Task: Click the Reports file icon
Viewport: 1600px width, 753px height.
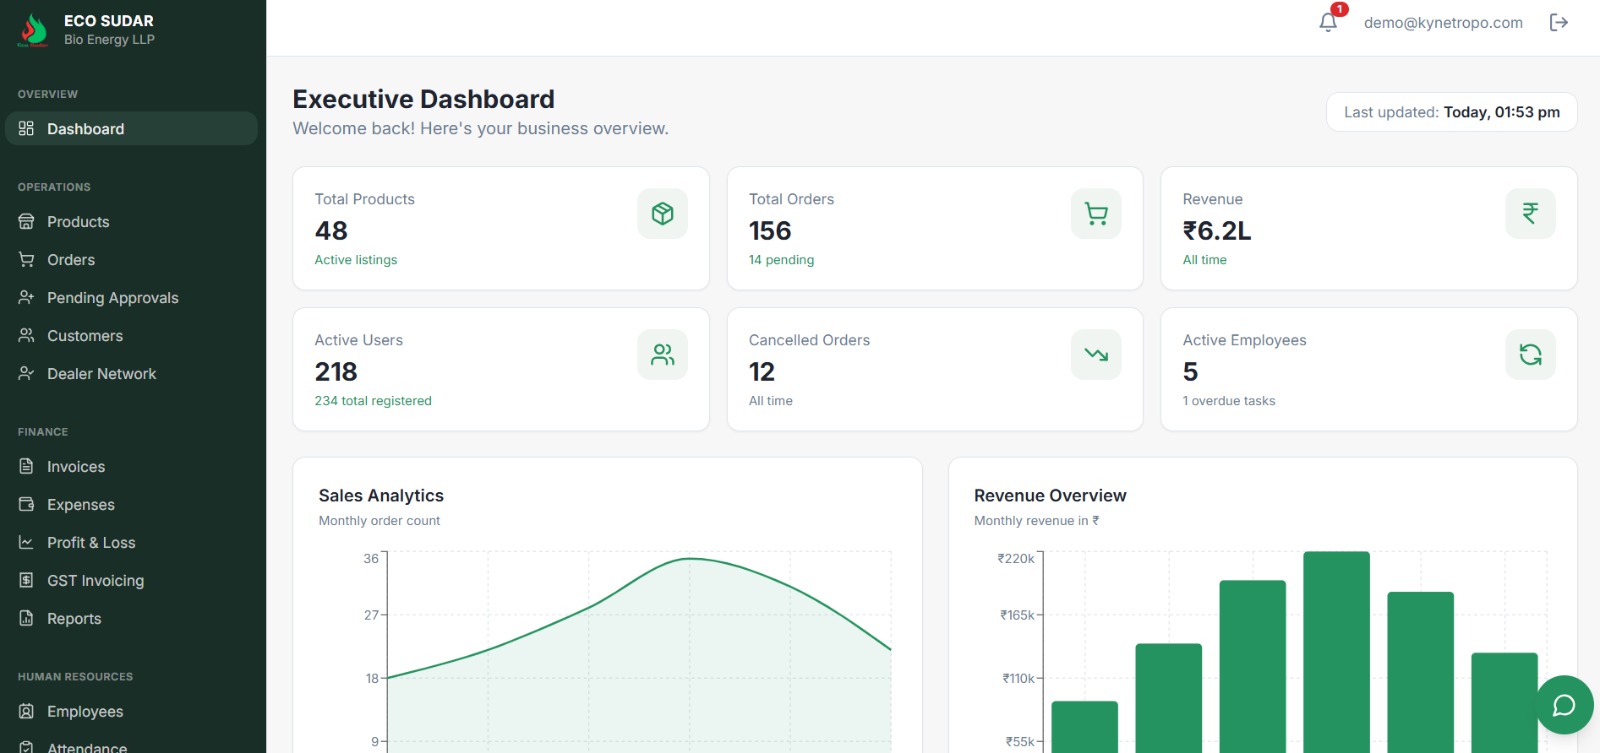Action: pyautogui.click(x=26, y=619)
